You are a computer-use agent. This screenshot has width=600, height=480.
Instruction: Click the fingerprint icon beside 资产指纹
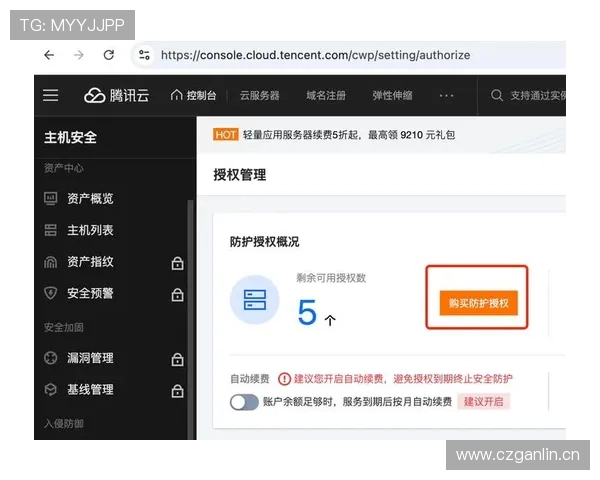tap(51, 262)
